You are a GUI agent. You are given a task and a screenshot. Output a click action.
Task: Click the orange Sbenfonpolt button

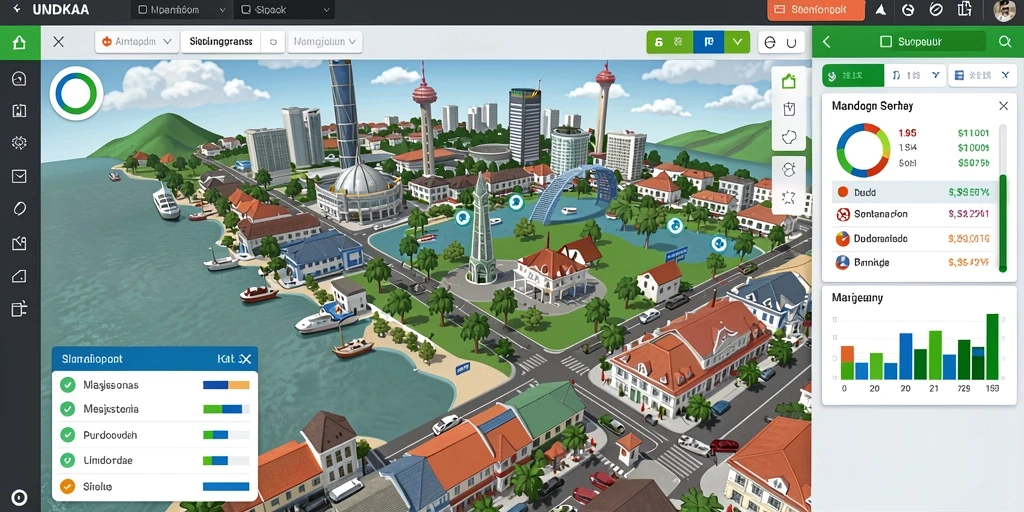816,10
